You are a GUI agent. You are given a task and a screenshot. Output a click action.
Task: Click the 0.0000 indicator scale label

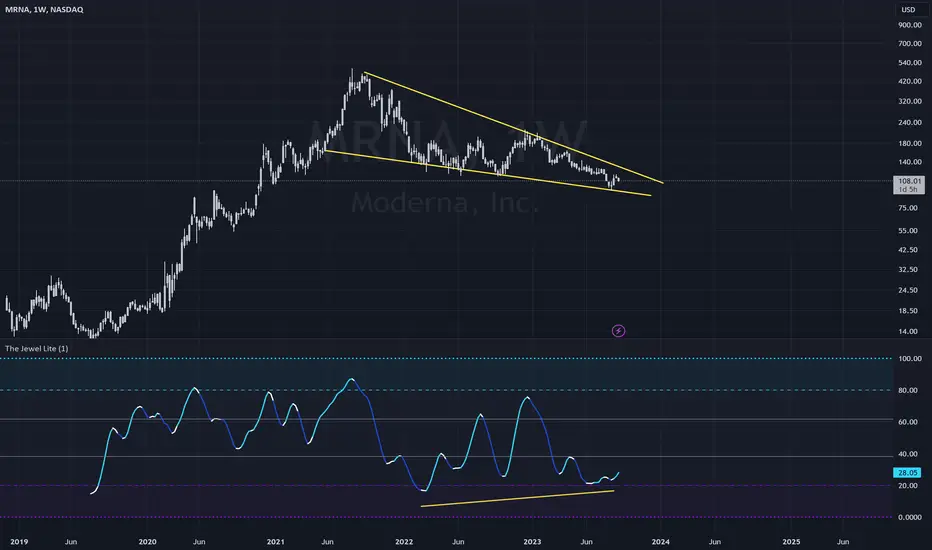point(910,517)
